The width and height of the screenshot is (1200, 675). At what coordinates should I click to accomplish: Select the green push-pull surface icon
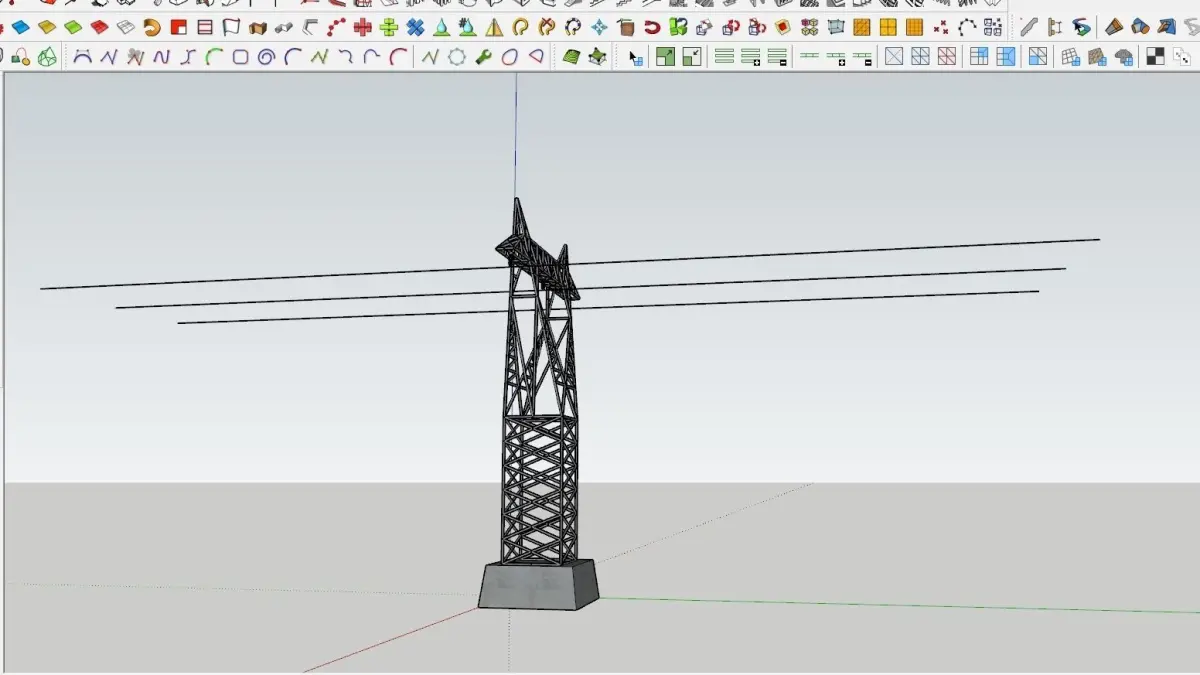72,27
